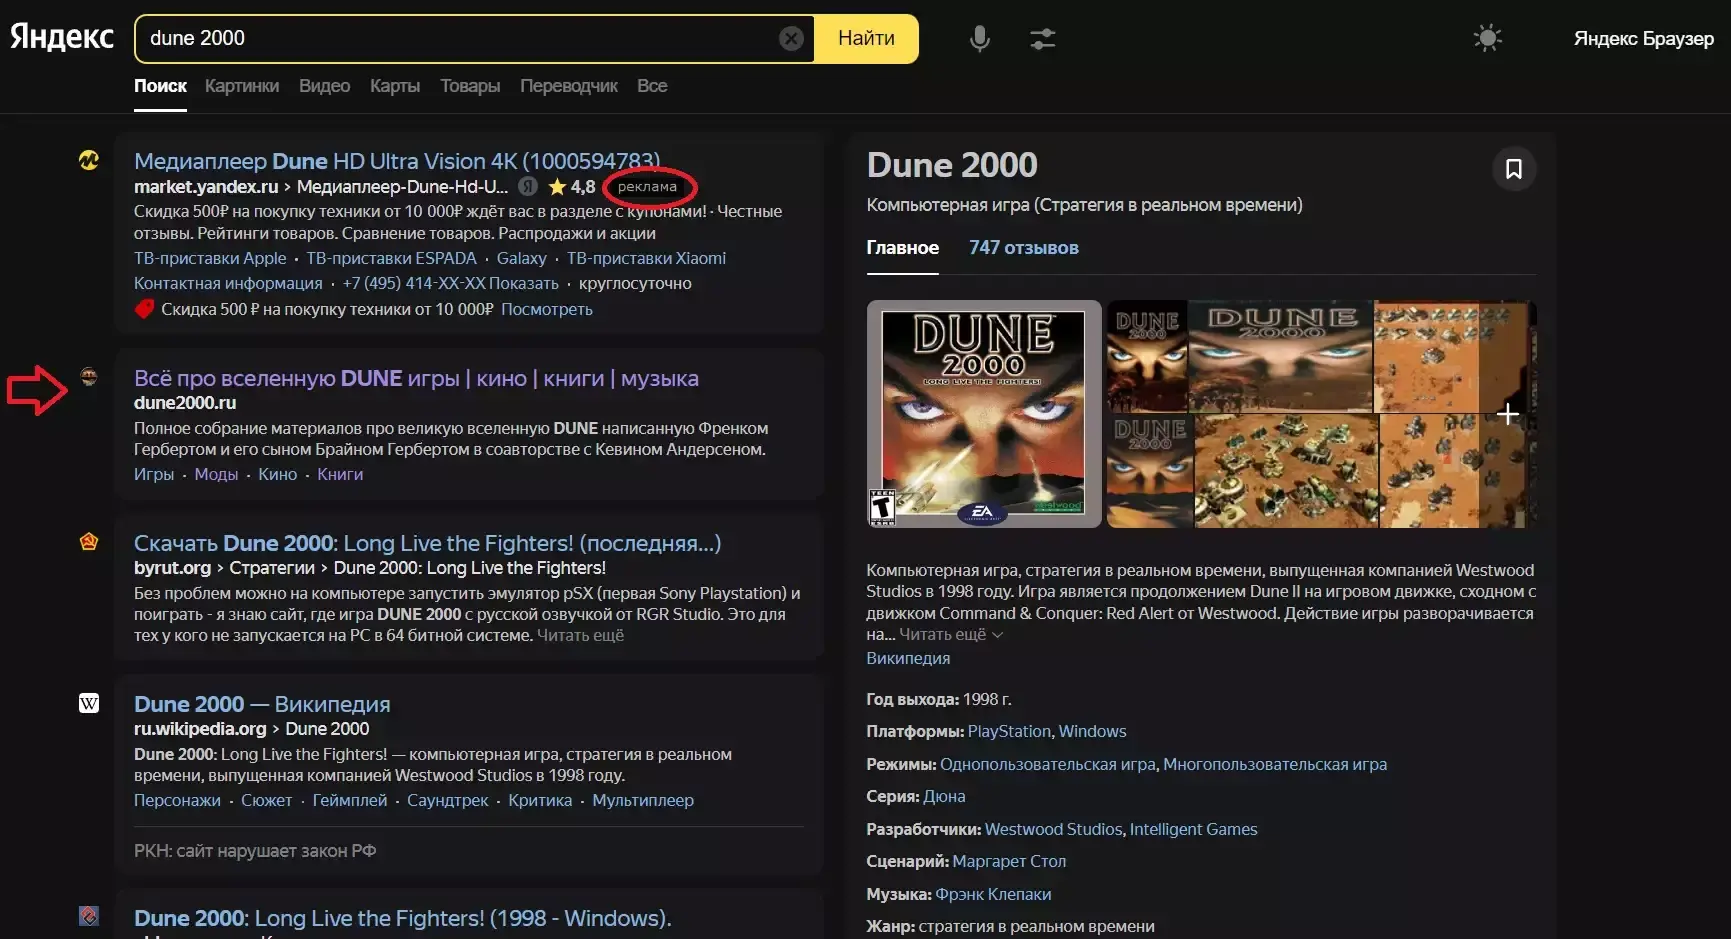The height and width of the screenshot is (939, 1731).
Task: Open Маргарет Стол writer link
Action: (1009, 861)
